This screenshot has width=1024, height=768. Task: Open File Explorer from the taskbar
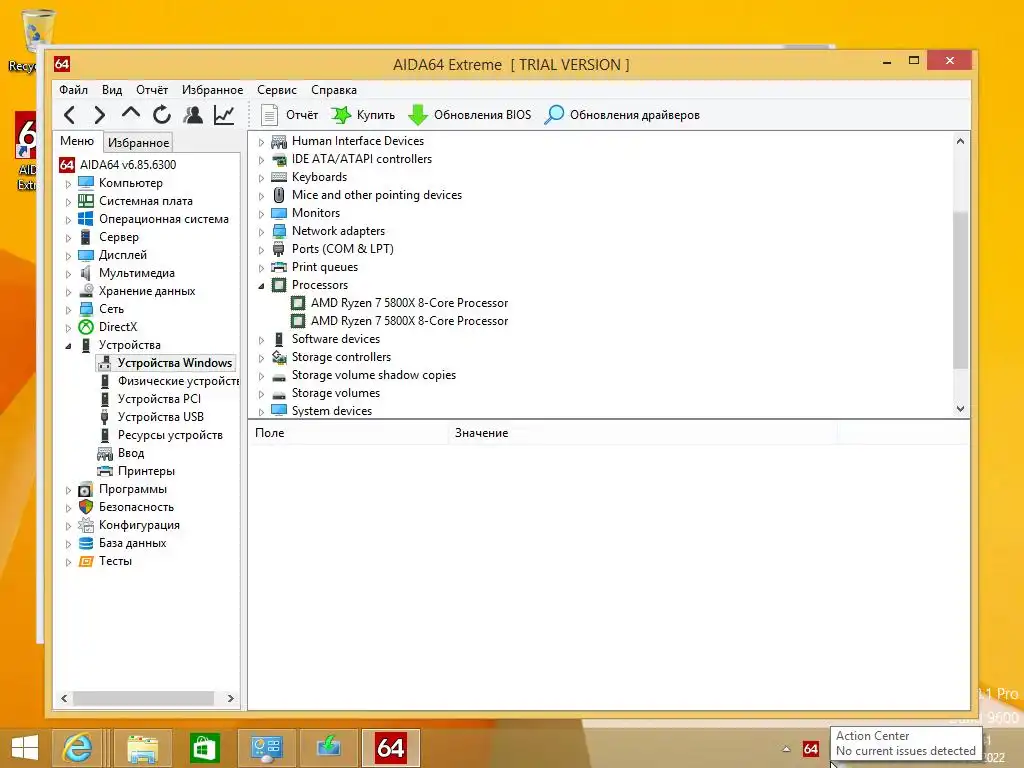point(143,748)
